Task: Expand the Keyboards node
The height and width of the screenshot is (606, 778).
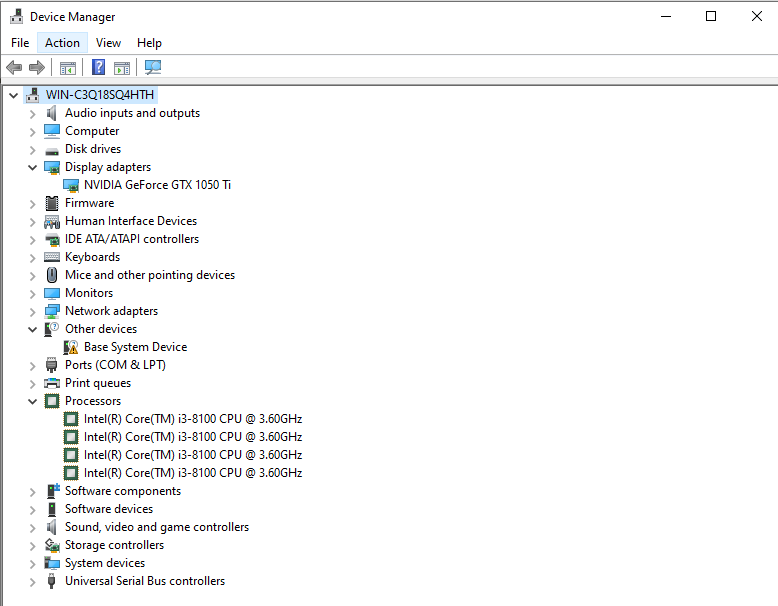Action: [32, 258]
